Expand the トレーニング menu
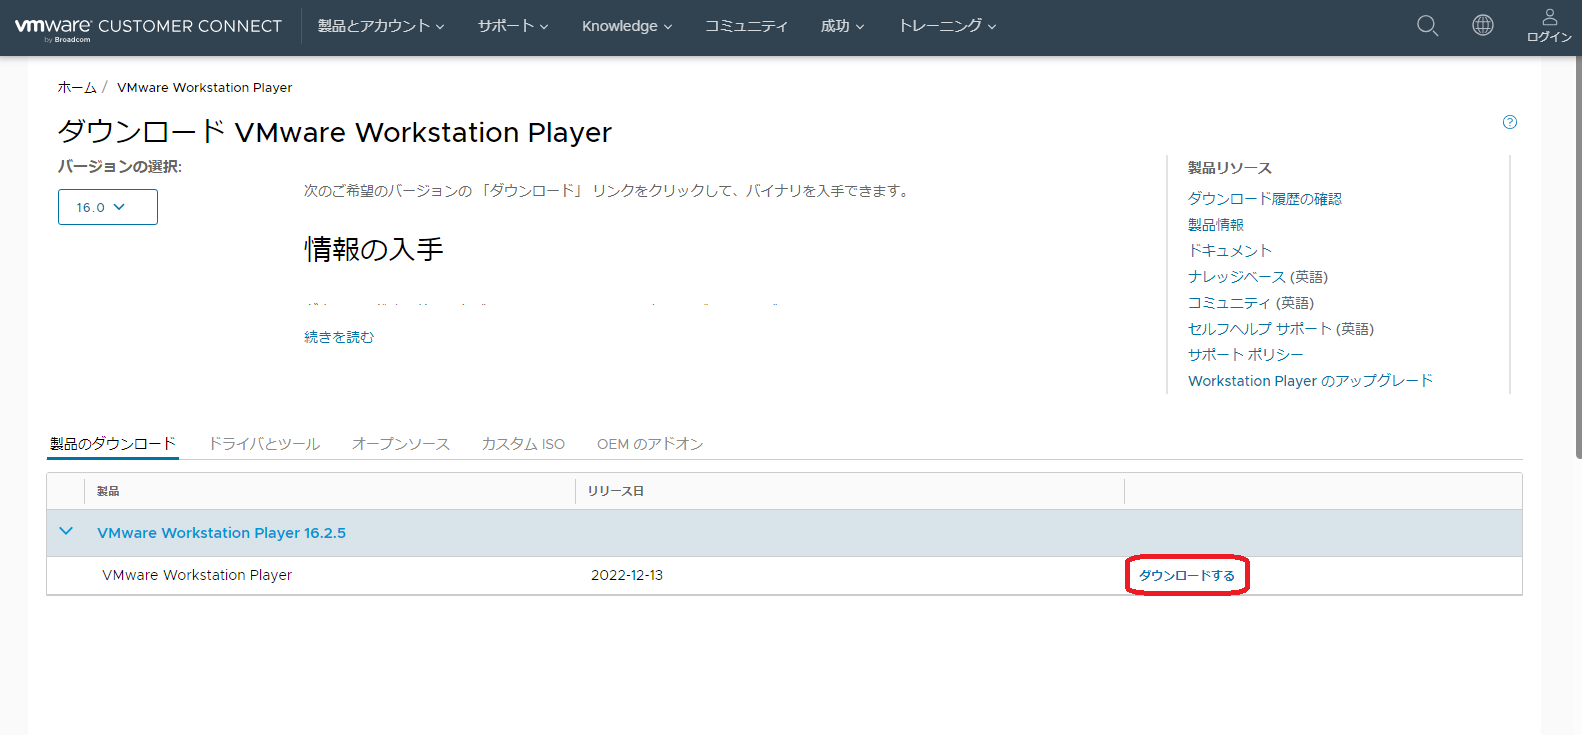 [947, 26]
